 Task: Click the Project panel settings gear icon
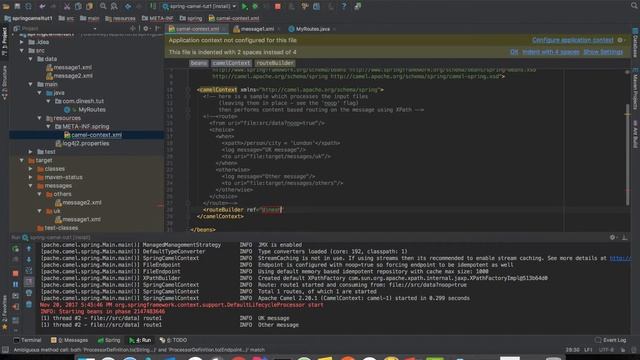146,29
